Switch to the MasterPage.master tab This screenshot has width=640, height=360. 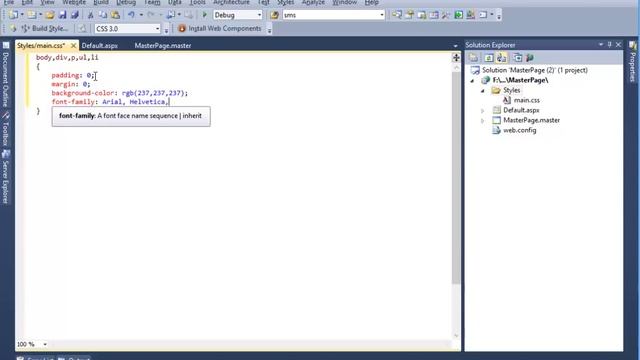162,46
